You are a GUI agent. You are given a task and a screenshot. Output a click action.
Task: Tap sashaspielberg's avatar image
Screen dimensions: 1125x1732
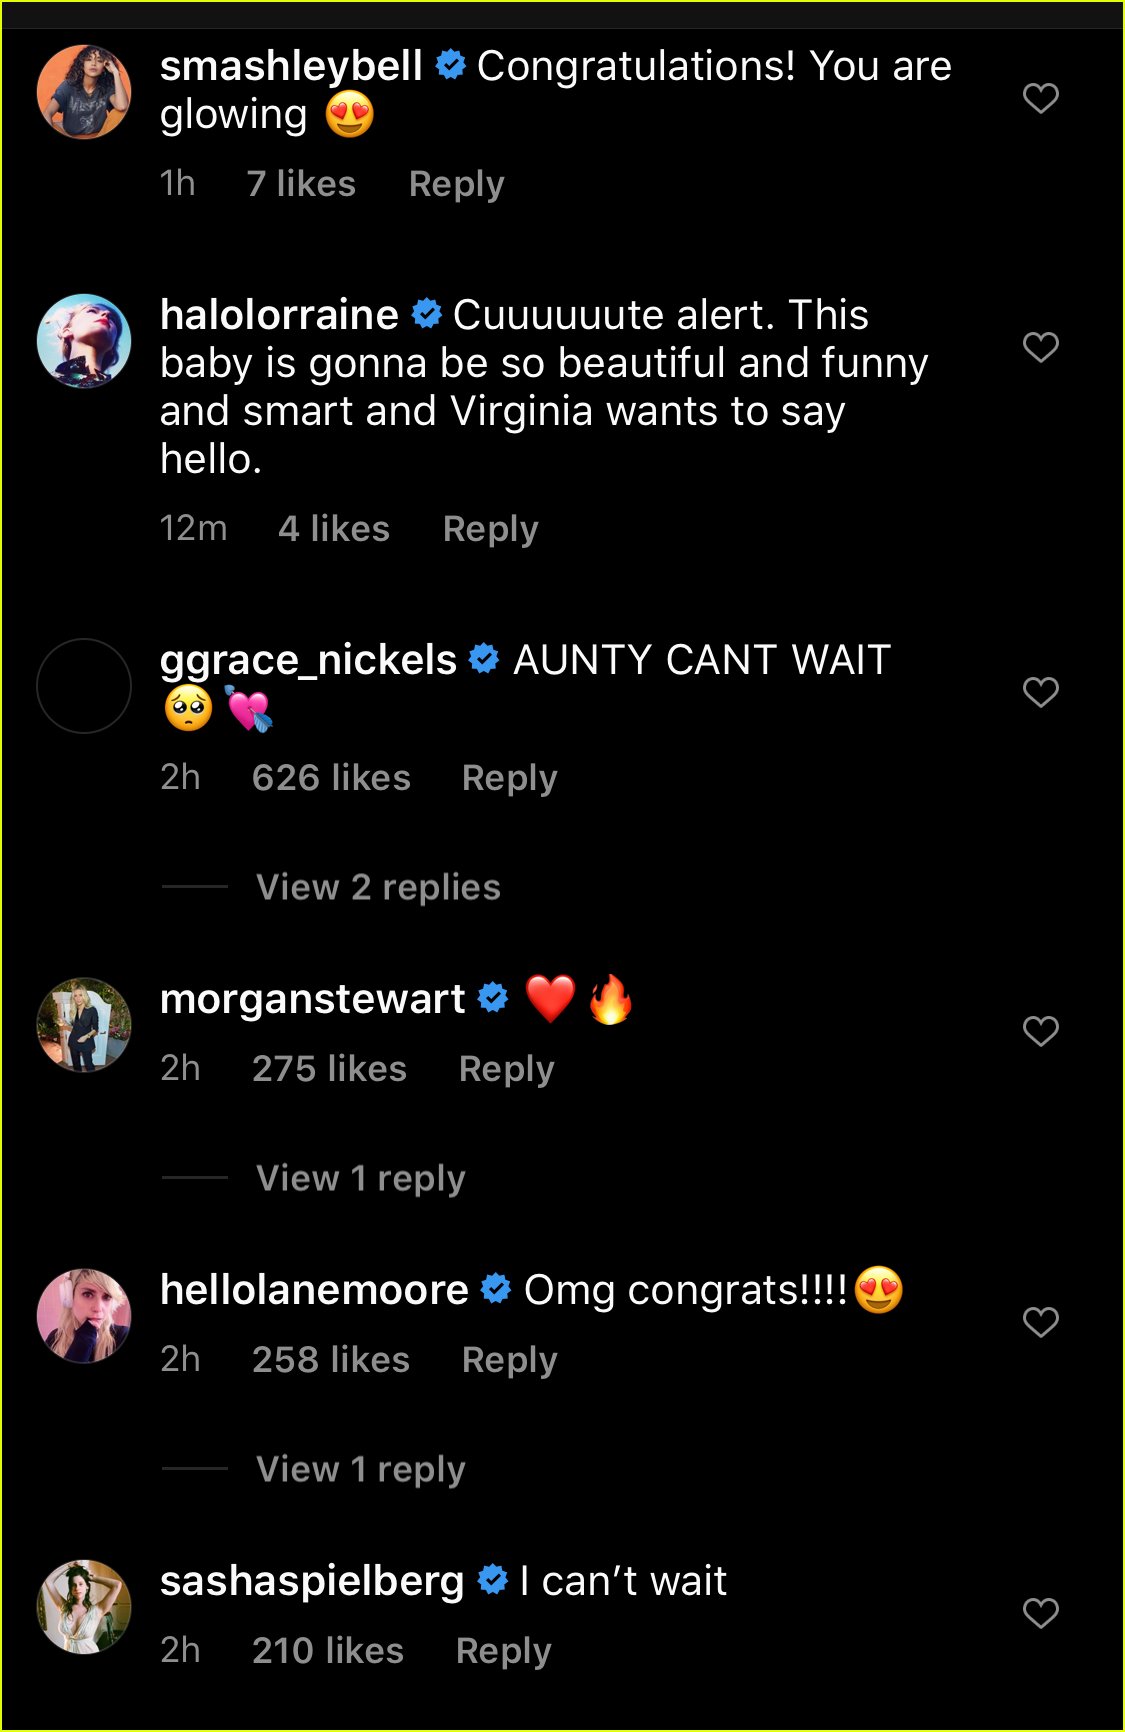point(84,1607)
